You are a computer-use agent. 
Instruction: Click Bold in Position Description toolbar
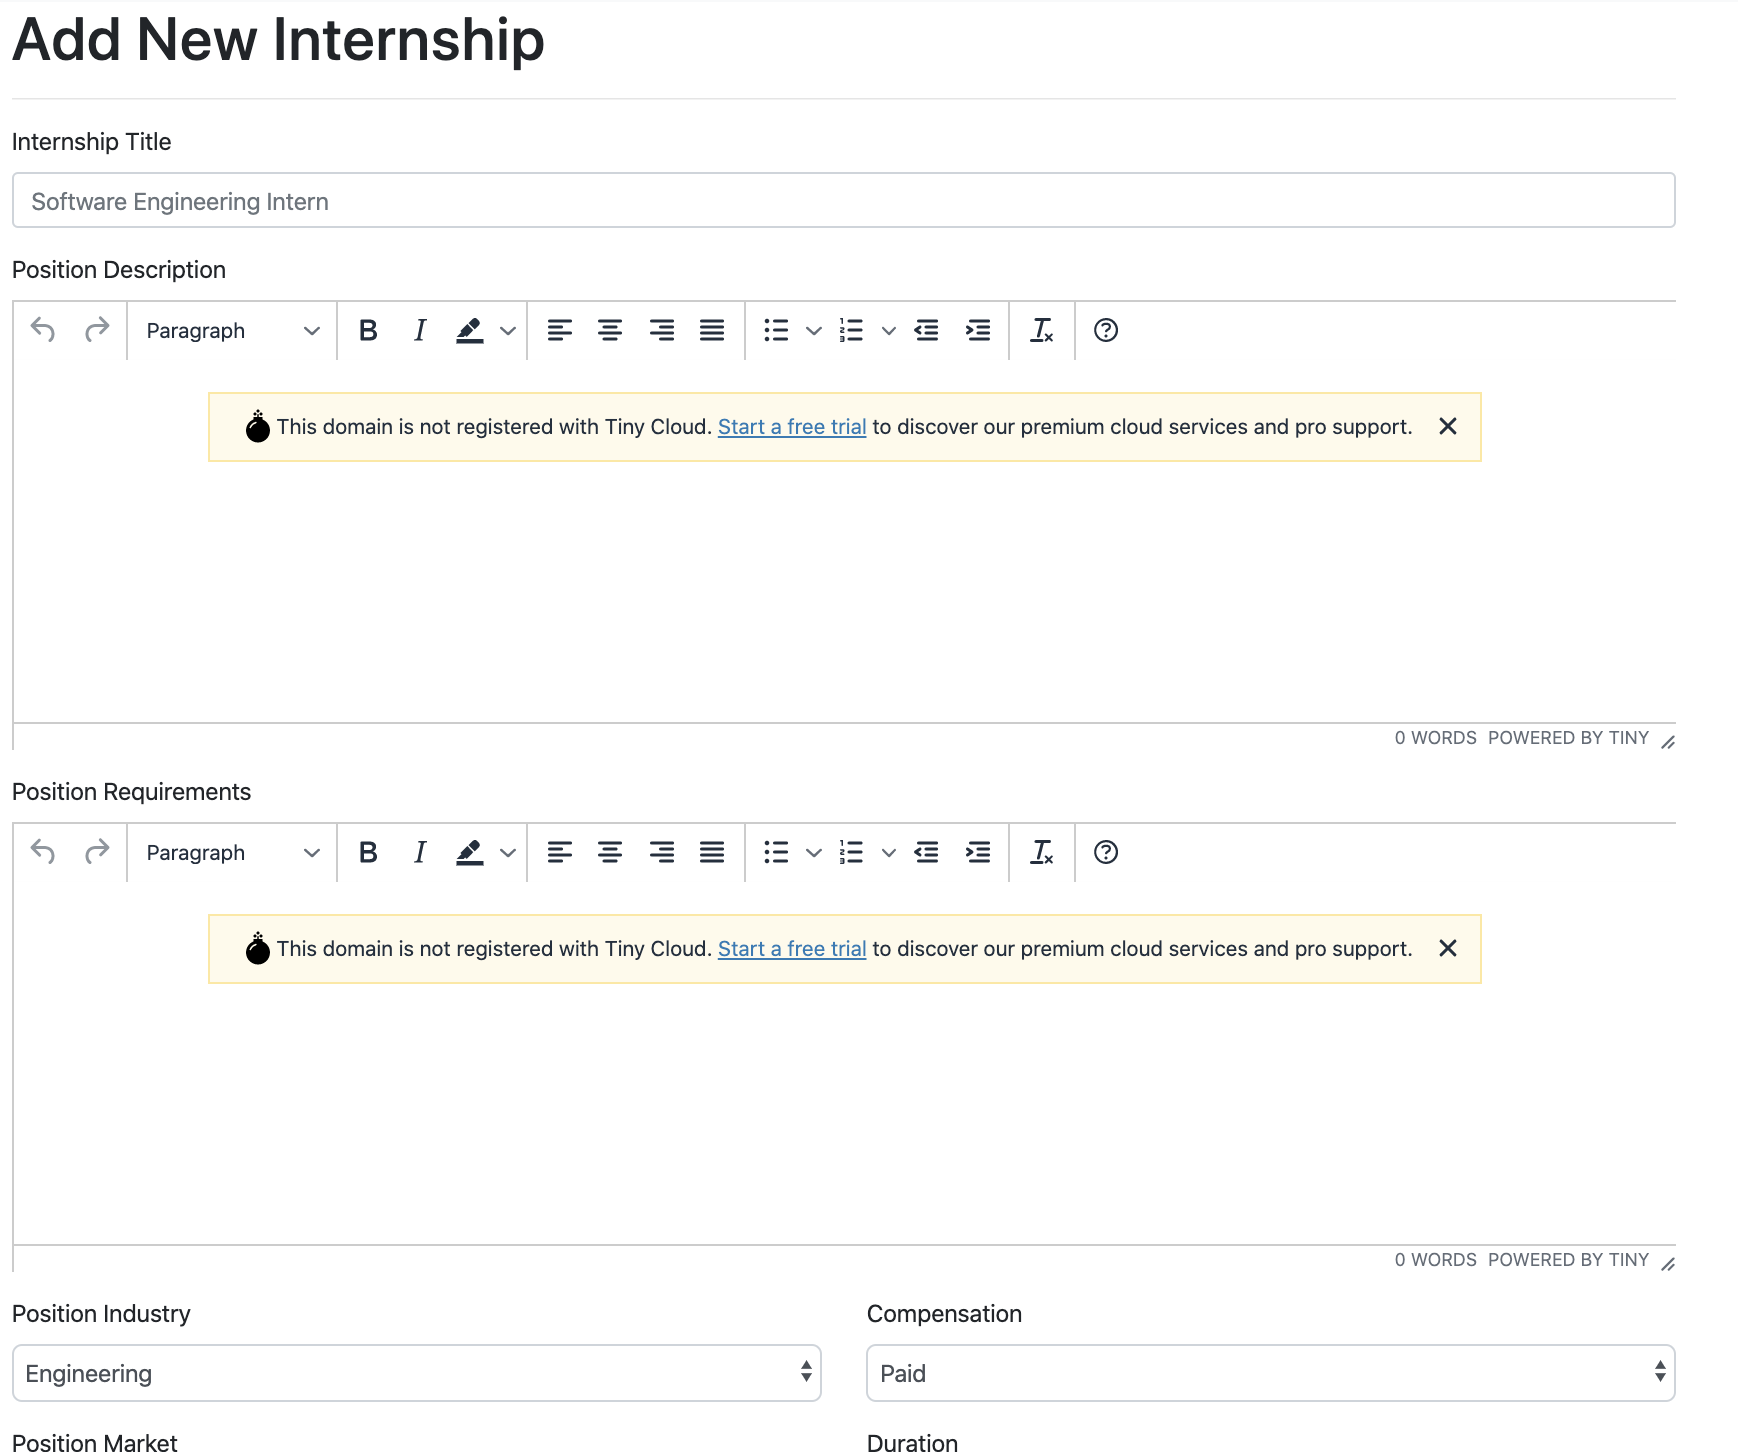pos(368,331)
